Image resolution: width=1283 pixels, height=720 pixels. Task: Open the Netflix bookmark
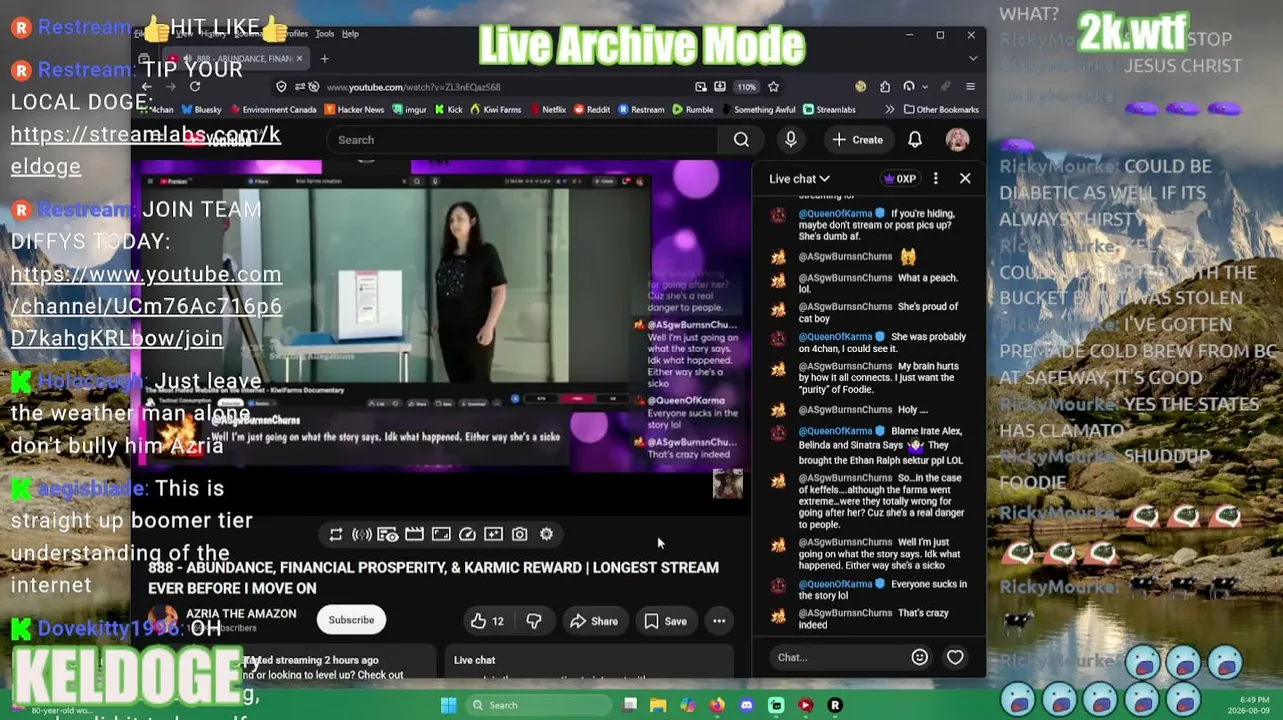(547, 110)
